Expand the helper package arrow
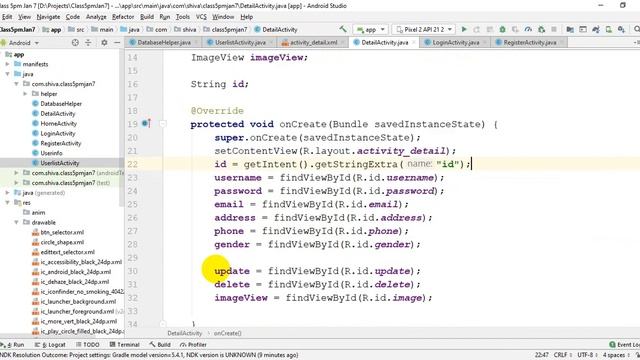 [x=25, y=94]
